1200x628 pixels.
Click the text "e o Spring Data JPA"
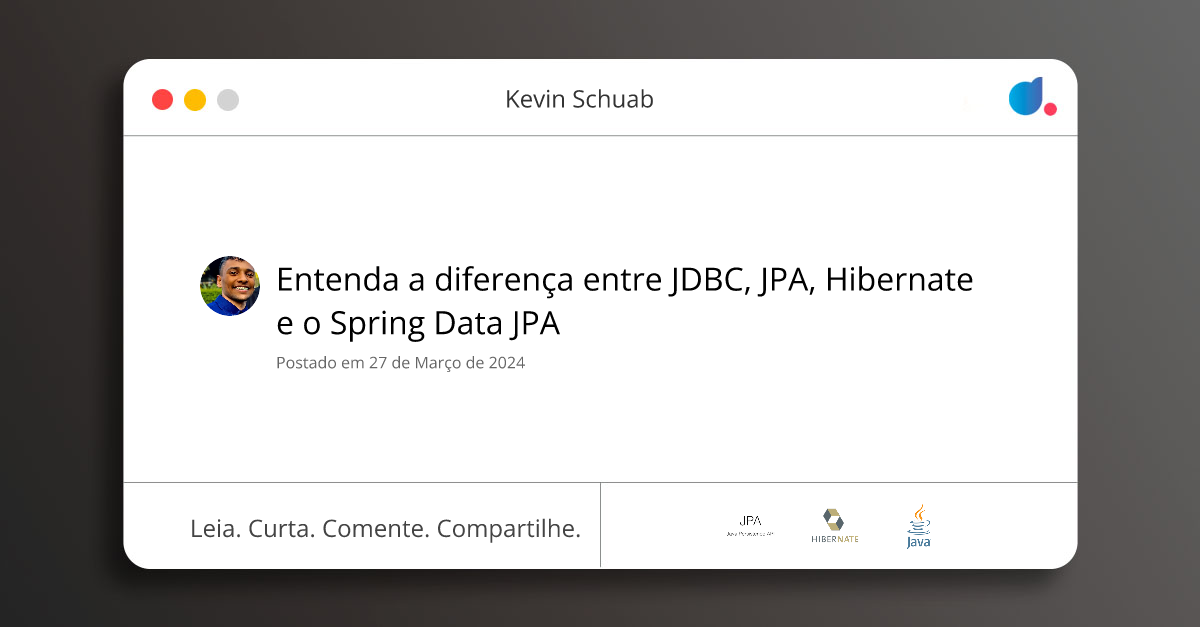point(418,325)
